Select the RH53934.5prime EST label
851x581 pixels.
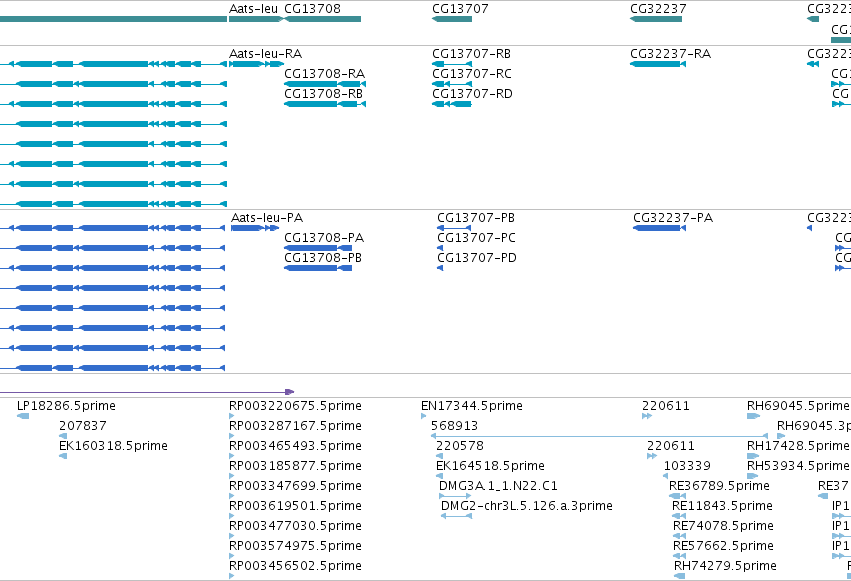click(798, 466)
